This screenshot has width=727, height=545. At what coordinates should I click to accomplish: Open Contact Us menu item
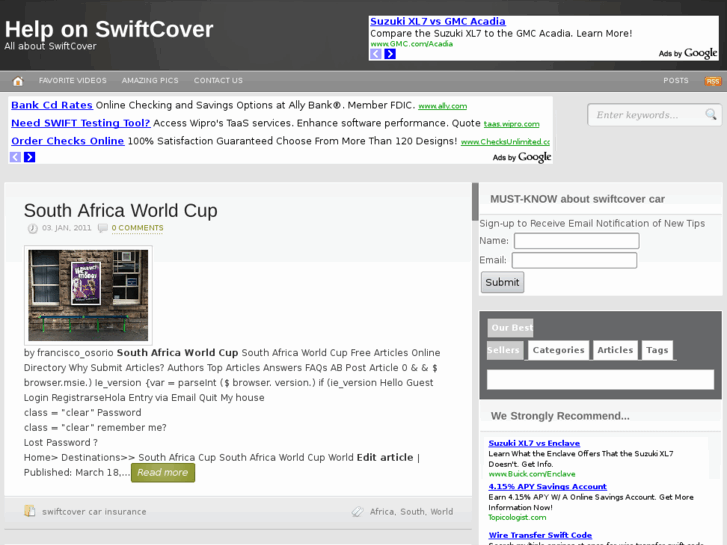(218, 81)
